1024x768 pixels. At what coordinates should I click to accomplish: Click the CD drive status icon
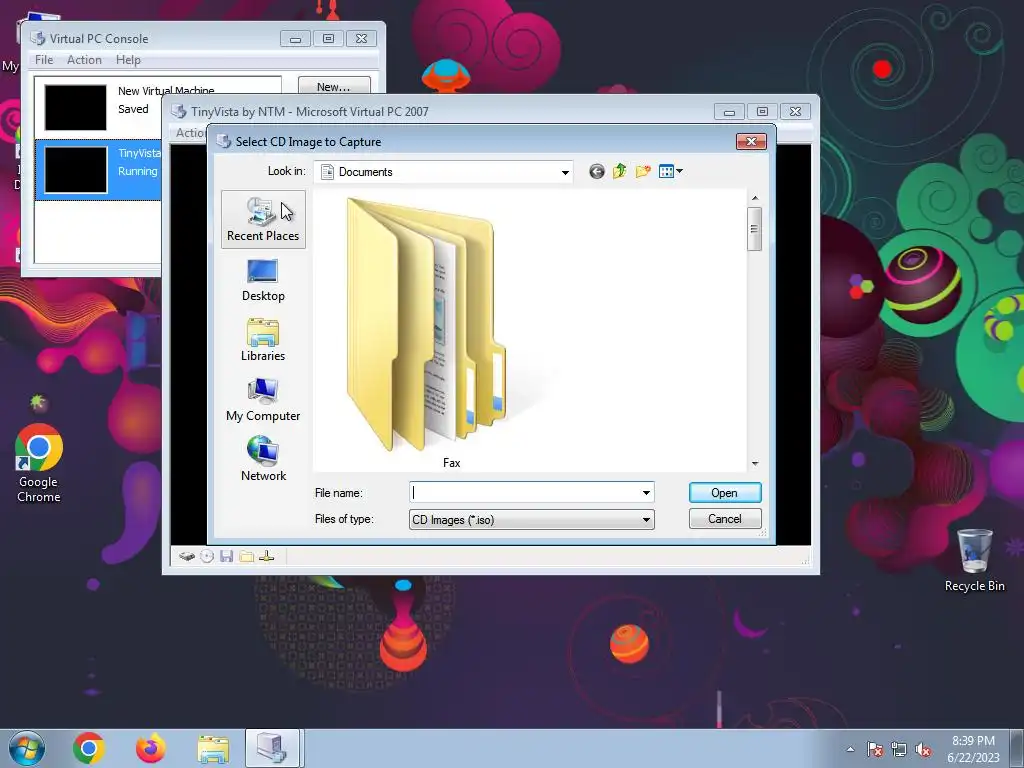[207, 556]
